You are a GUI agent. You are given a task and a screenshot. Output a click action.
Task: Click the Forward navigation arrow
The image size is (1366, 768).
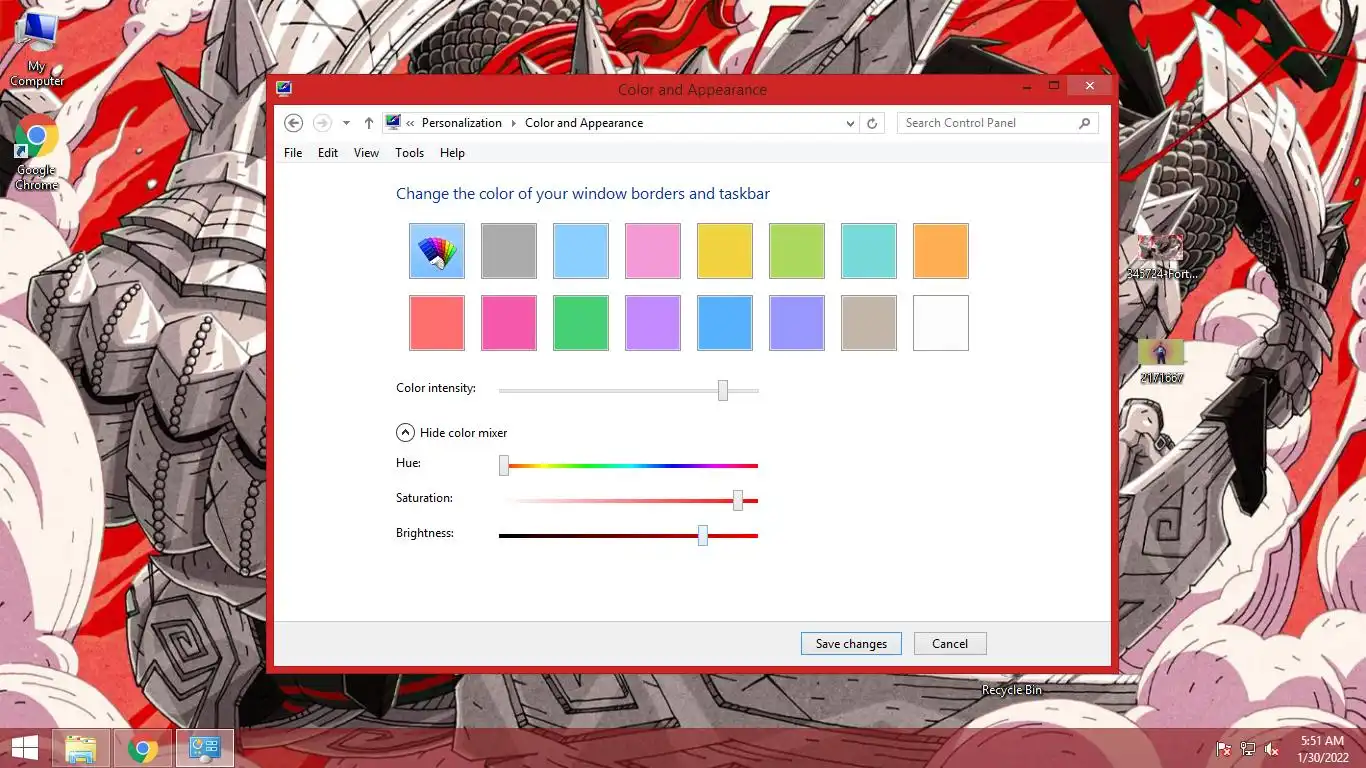[322, 123]
